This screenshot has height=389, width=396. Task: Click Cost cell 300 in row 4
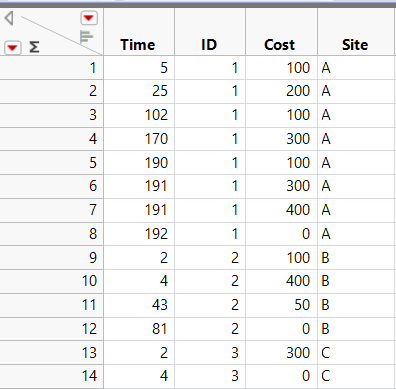click(x=282, y=139)
